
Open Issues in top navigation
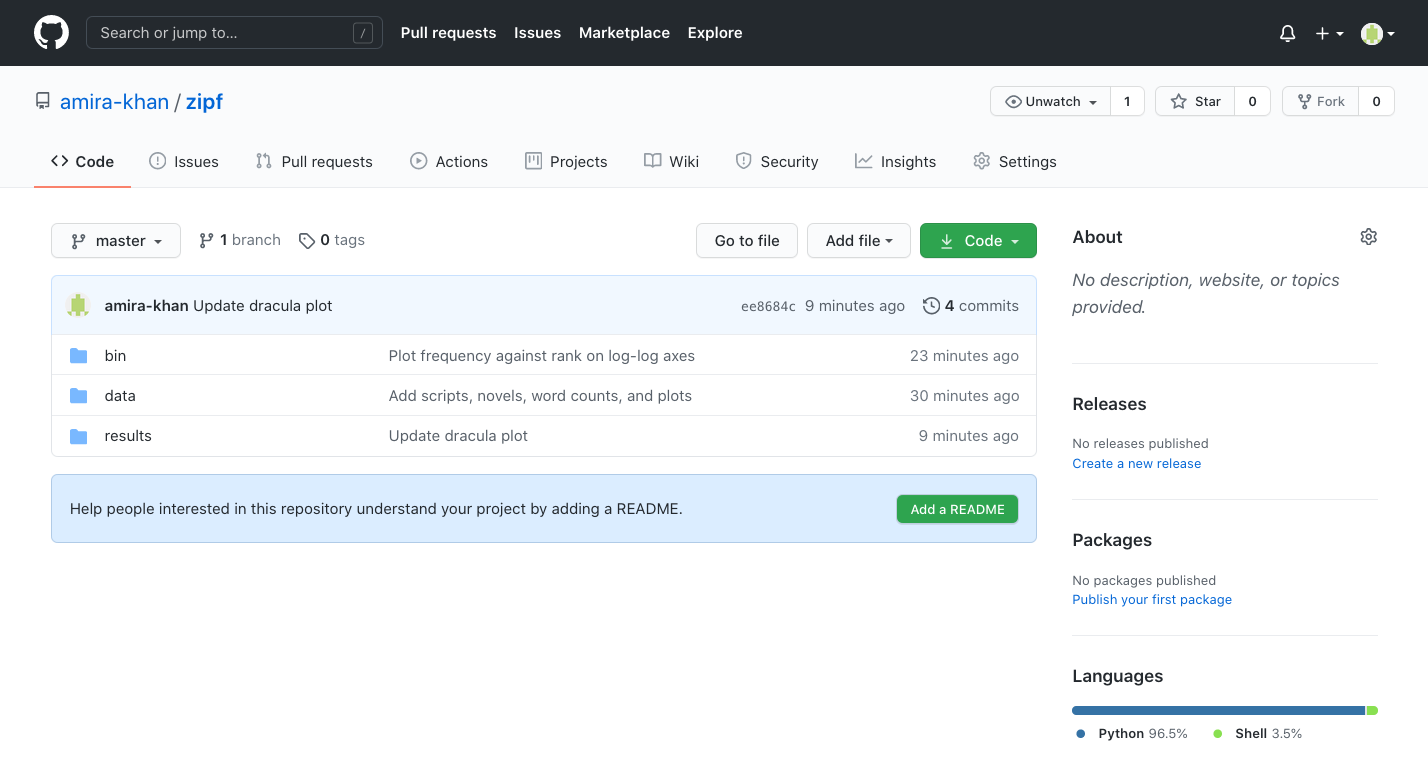pos(537,33)
